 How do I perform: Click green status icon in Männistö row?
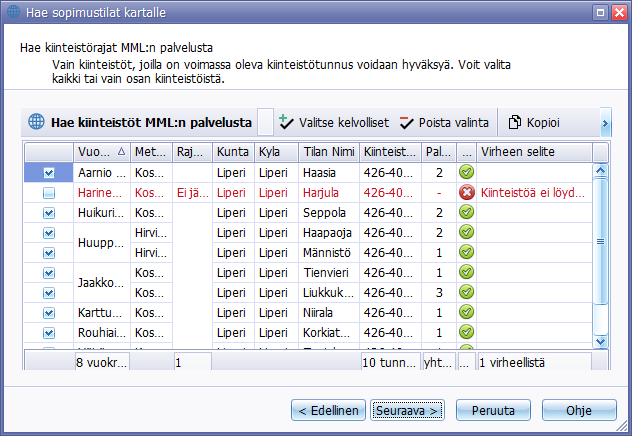click(x=466, y=252)
